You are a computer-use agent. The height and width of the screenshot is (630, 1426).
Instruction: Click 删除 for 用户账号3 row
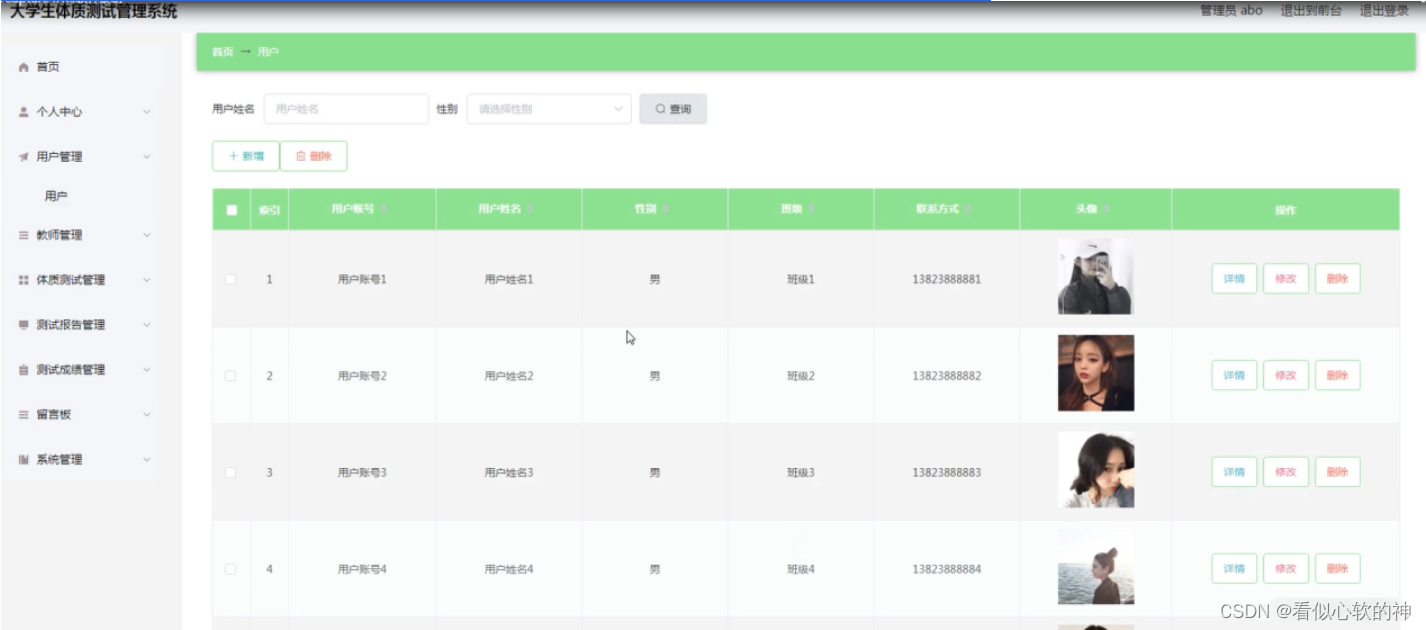tap(1338, 472)
